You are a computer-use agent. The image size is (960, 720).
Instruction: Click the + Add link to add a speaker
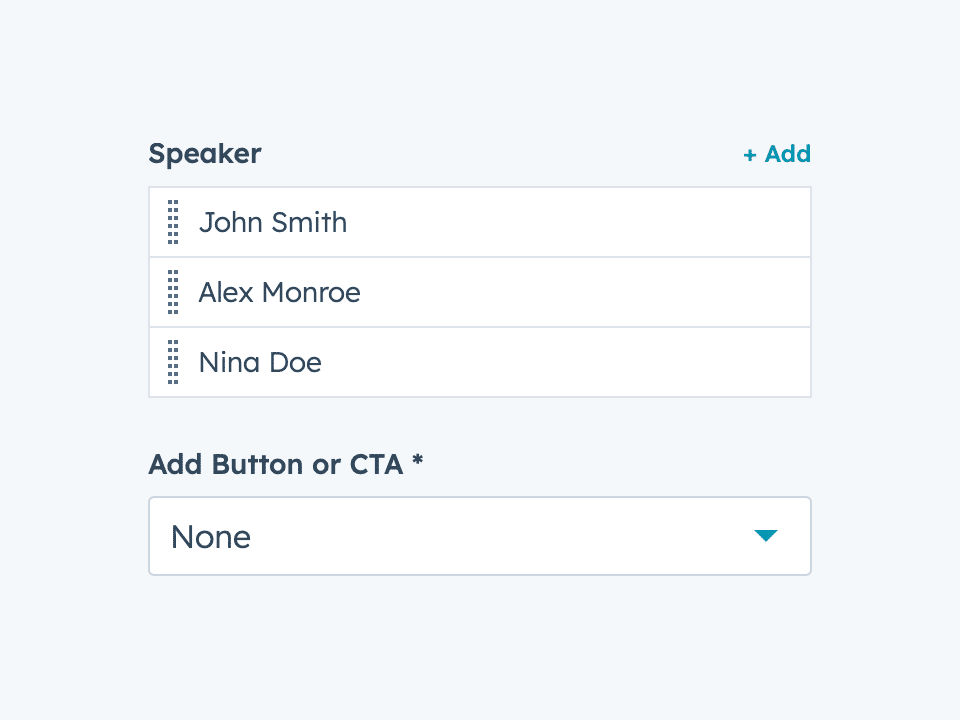(777, 154)
